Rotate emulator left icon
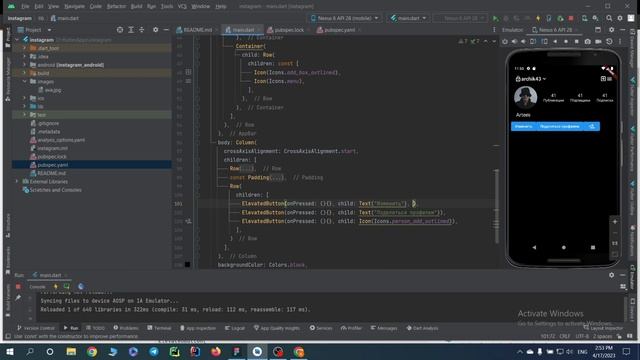Viewport: 640px width, 360px height. point(533,42)
